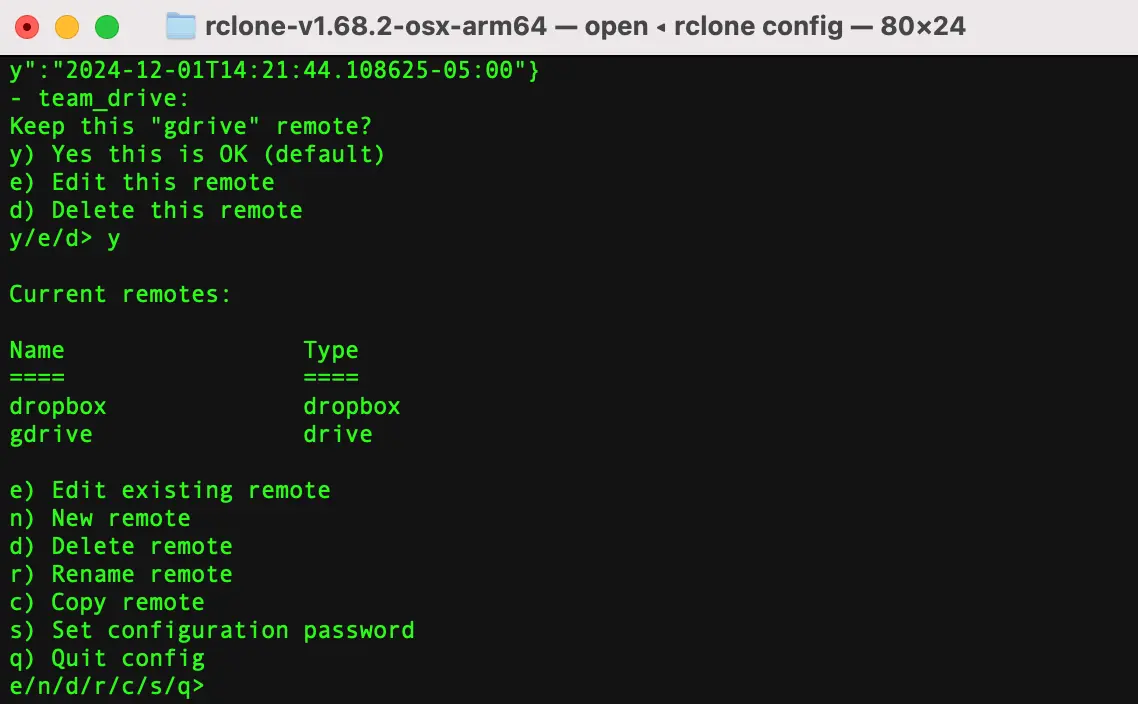Click the 'Name' column header
The width and height of the screenshot is (1138, 704).
[x=37, y=351]
